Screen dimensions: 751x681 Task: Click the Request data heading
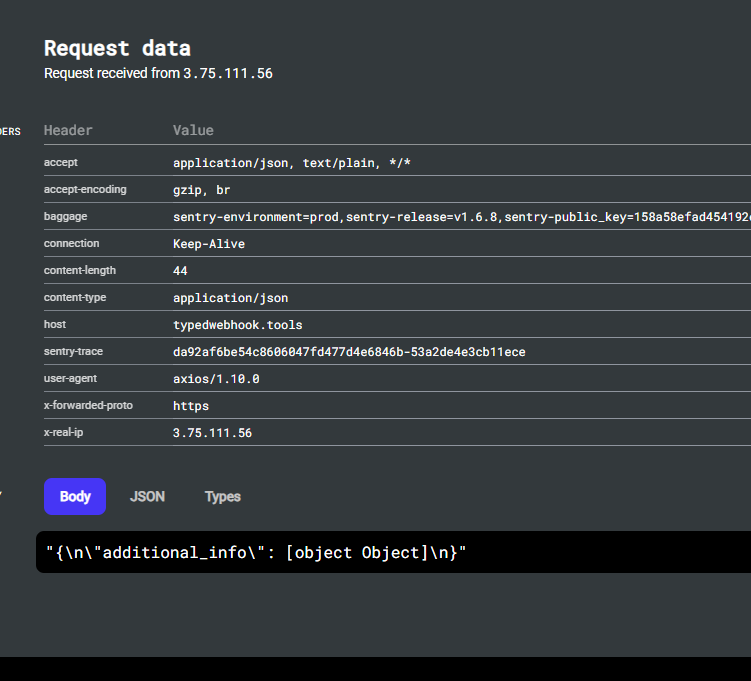117,48
